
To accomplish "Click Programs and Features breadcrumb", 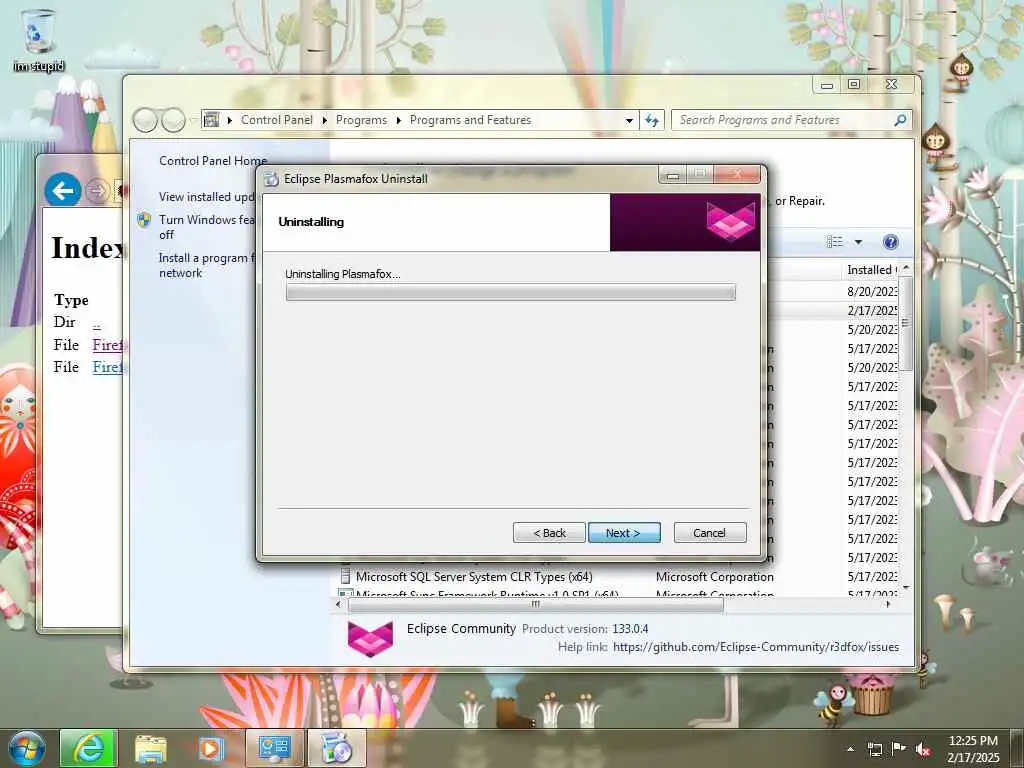I will tap(470, 120).
